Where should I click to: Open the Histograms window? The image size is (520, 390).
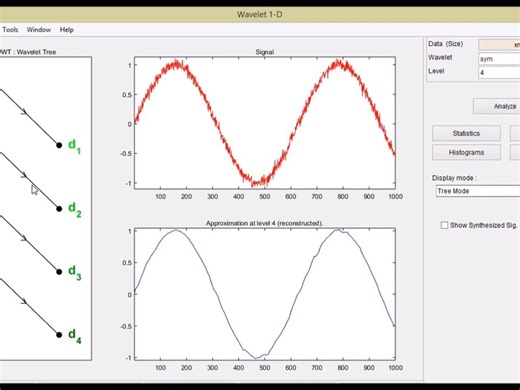[466, 152]
